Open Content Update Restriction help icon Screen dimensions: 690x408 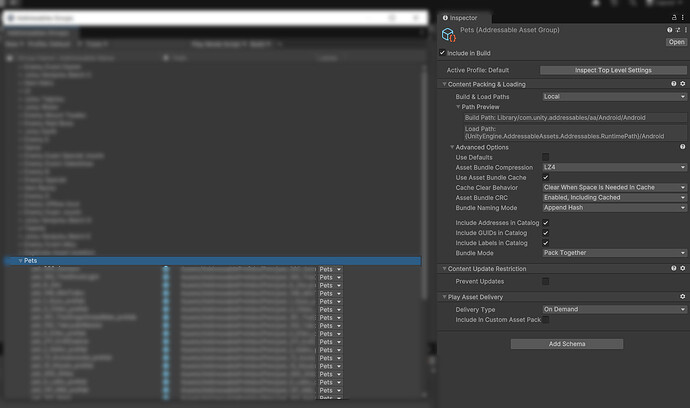[x=673, y=268]
